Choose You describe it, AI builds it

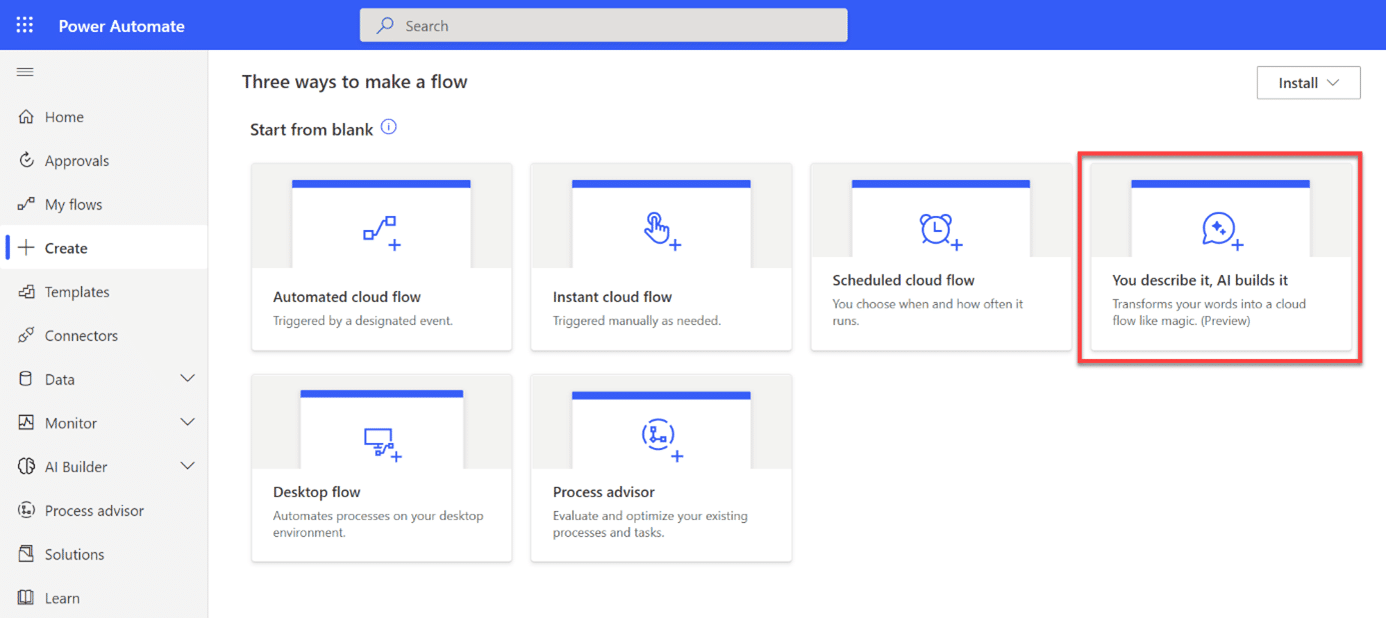(1200, 280)
